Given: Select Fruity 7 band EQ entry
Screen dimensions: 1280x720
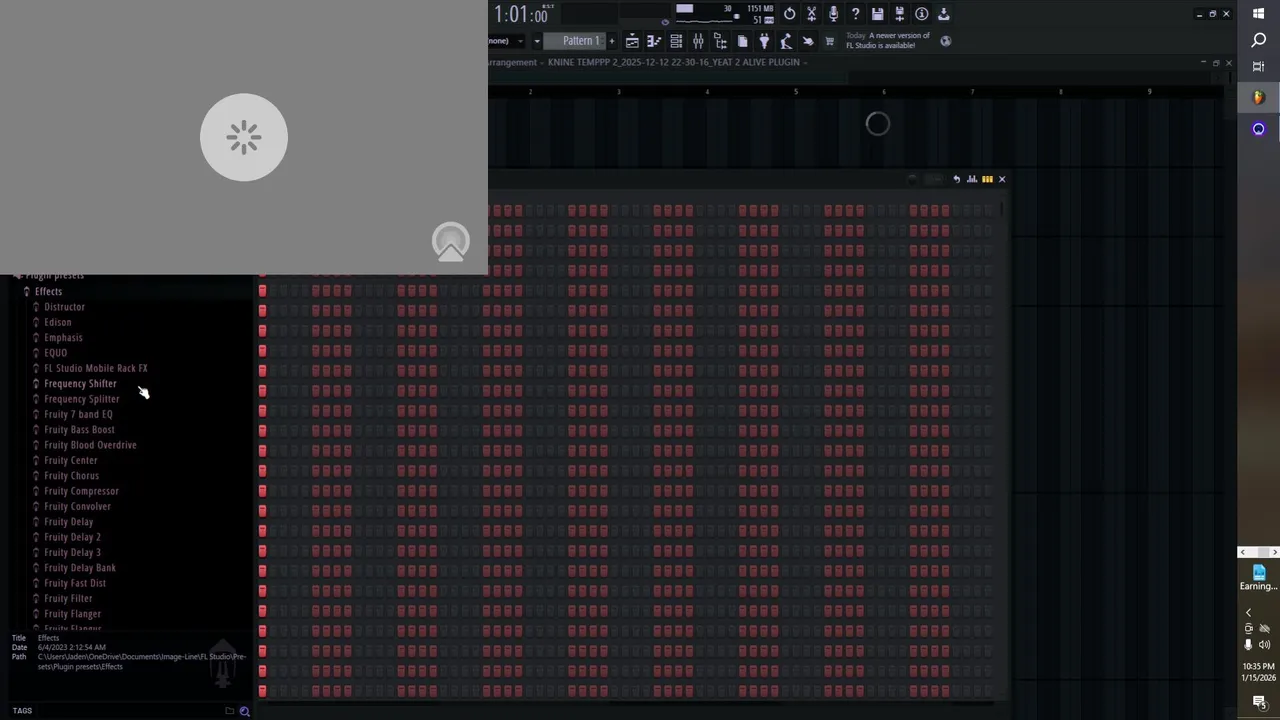Looking at the screenshot, I should point(78,414).
